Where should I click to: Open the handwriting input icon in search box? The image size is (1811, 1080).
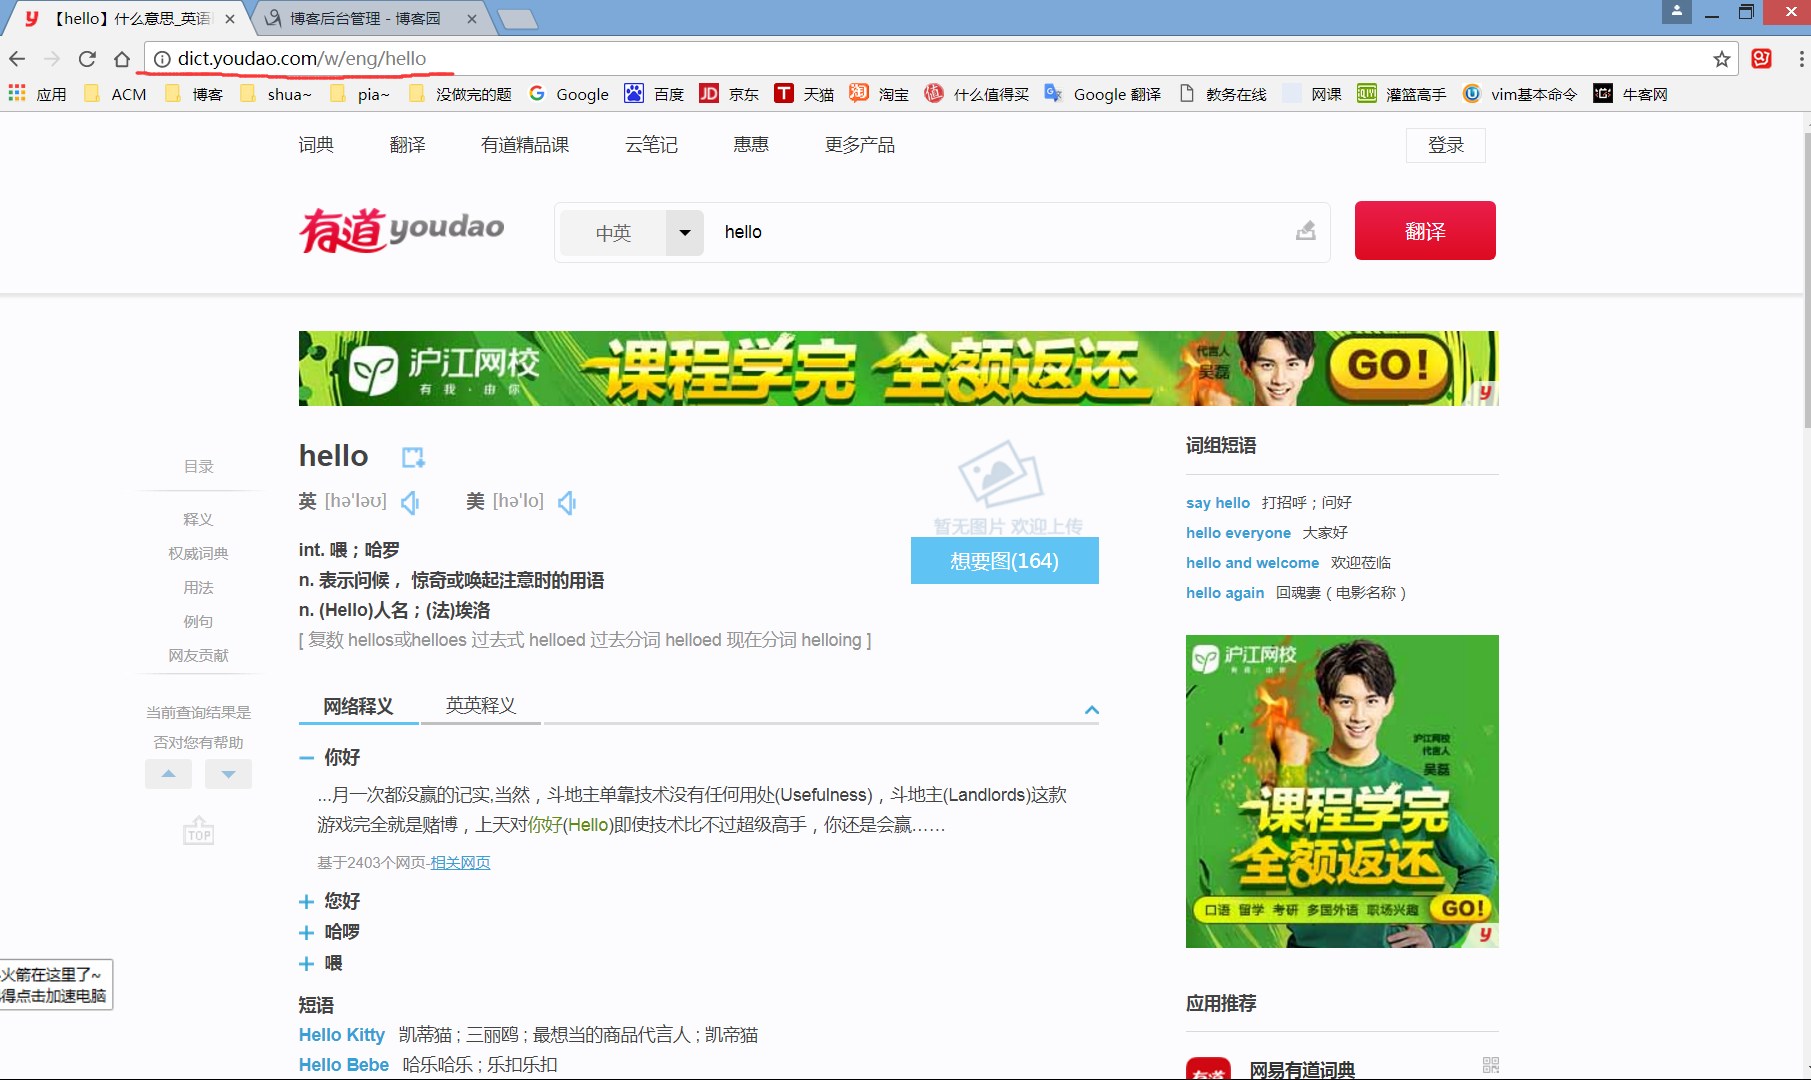pos(1305,232)
